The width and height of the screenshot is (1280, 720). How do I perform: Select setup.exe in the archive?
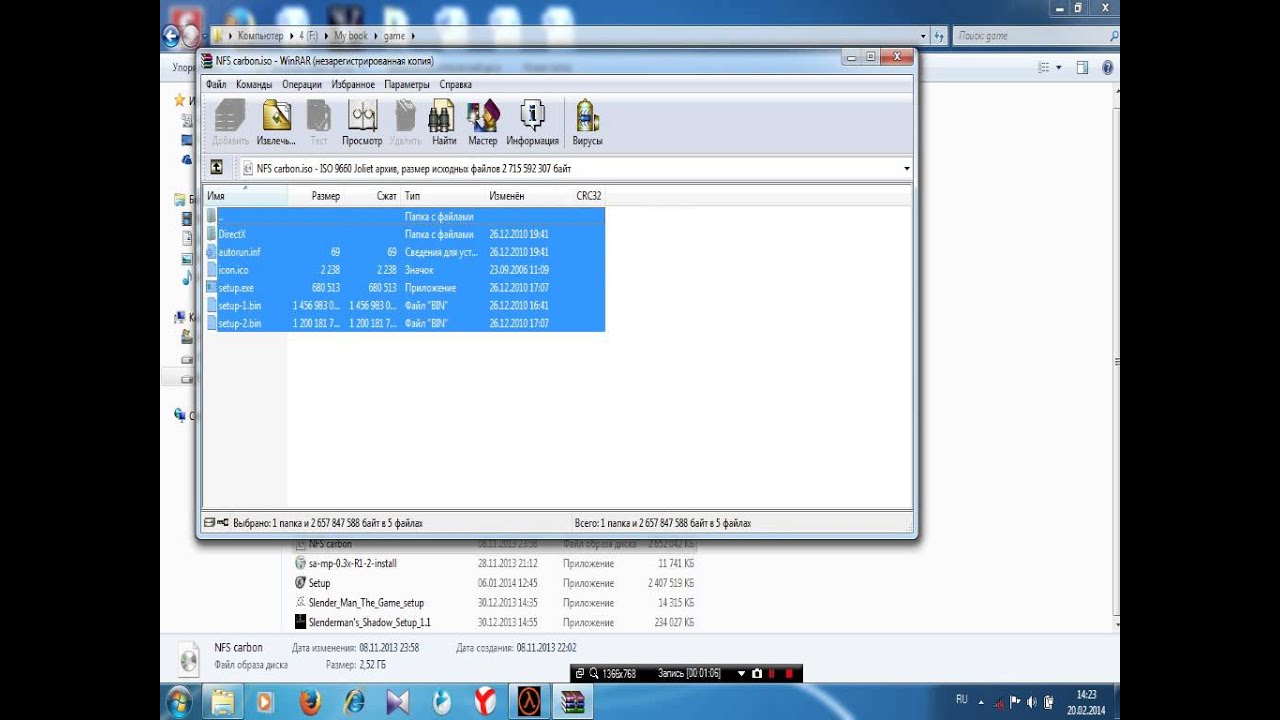(x=405, y=288)
